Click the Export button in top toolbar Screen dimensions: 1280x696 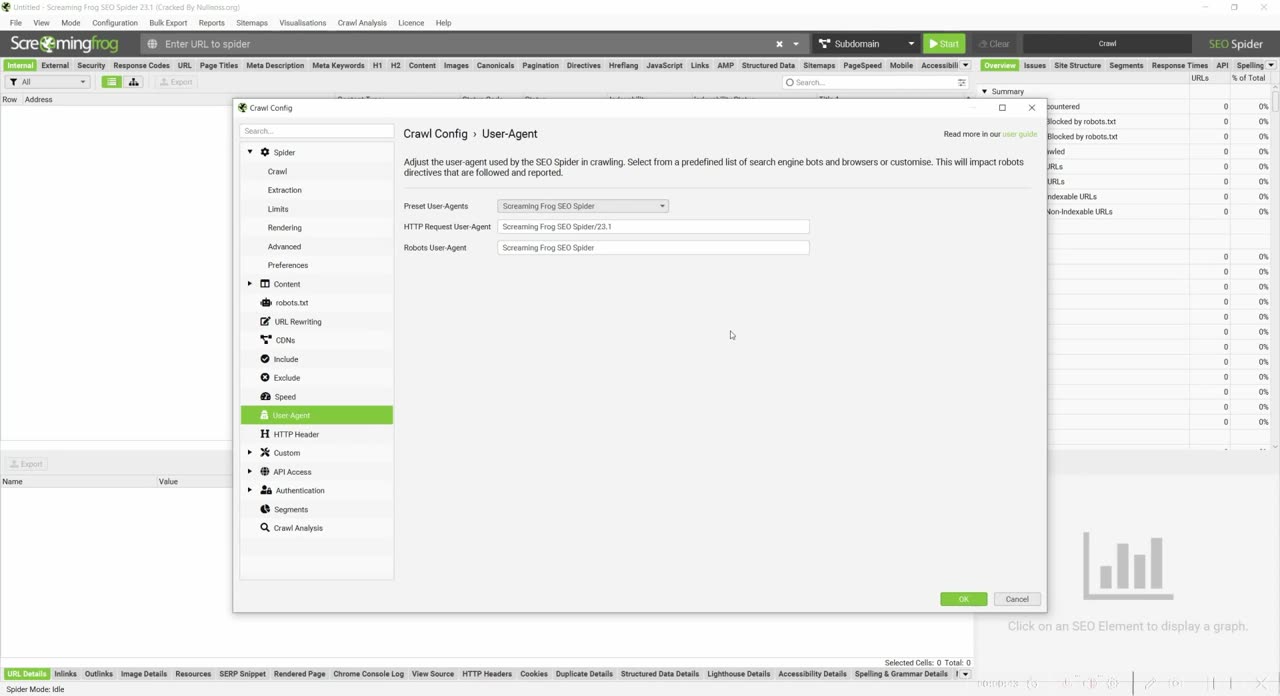[x=175, y=82]
